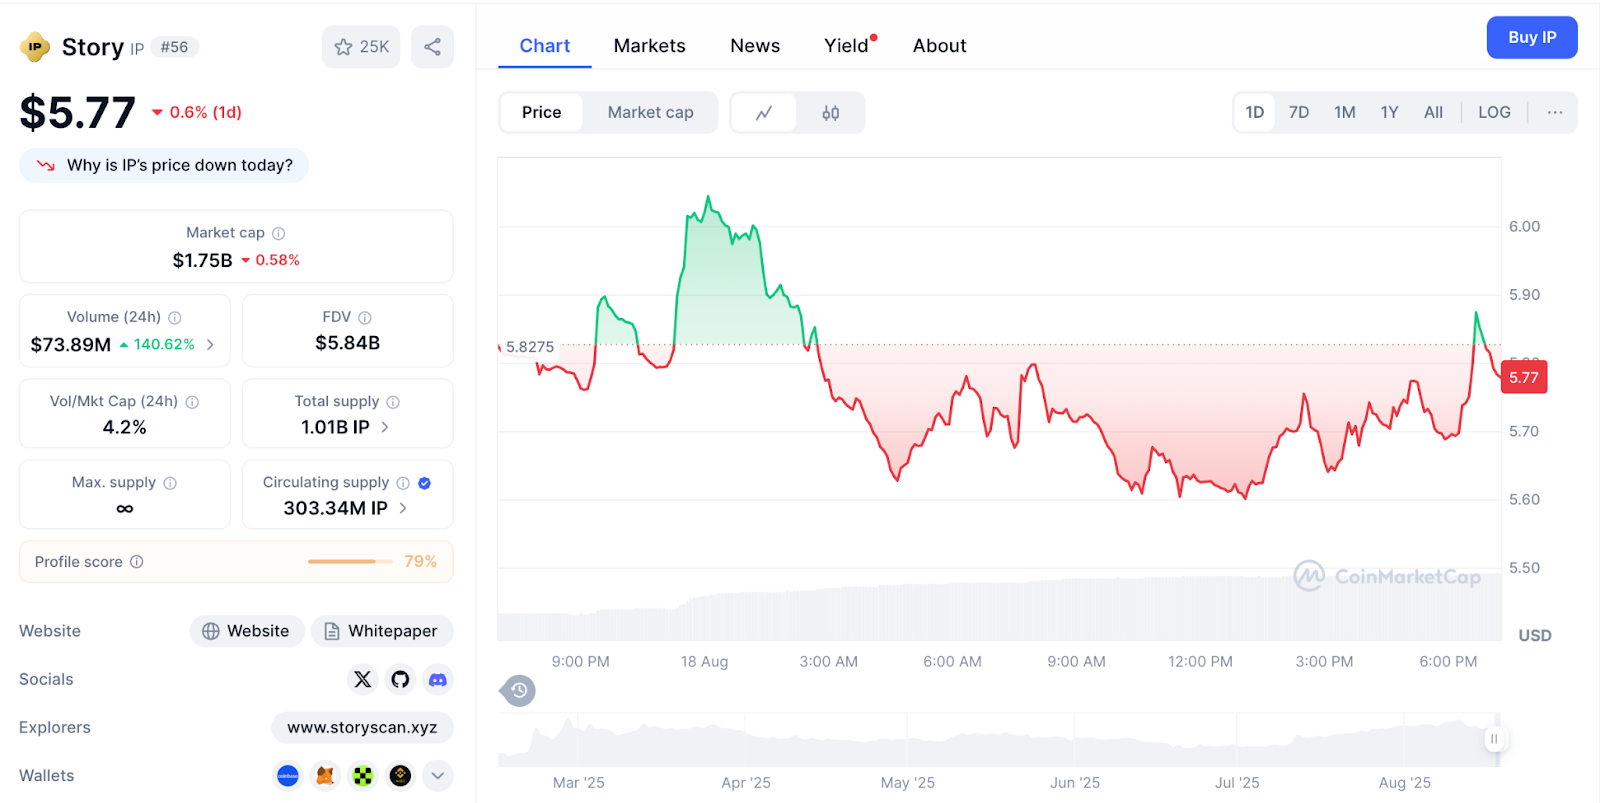Set chart range to 1D
Screen dimensions: 1600x803
pyautogui.click(x=1254, y=113)
